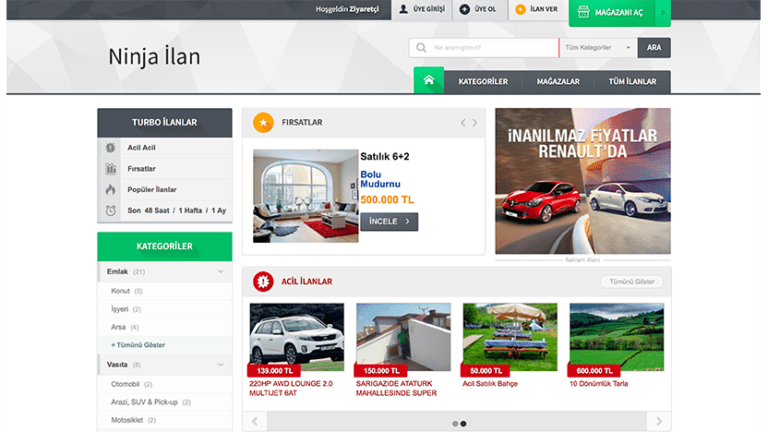Screen dimensions: 768x432
Task: Open the Acil Satılık Bahçe photo
Action: (x=510, y=337)
